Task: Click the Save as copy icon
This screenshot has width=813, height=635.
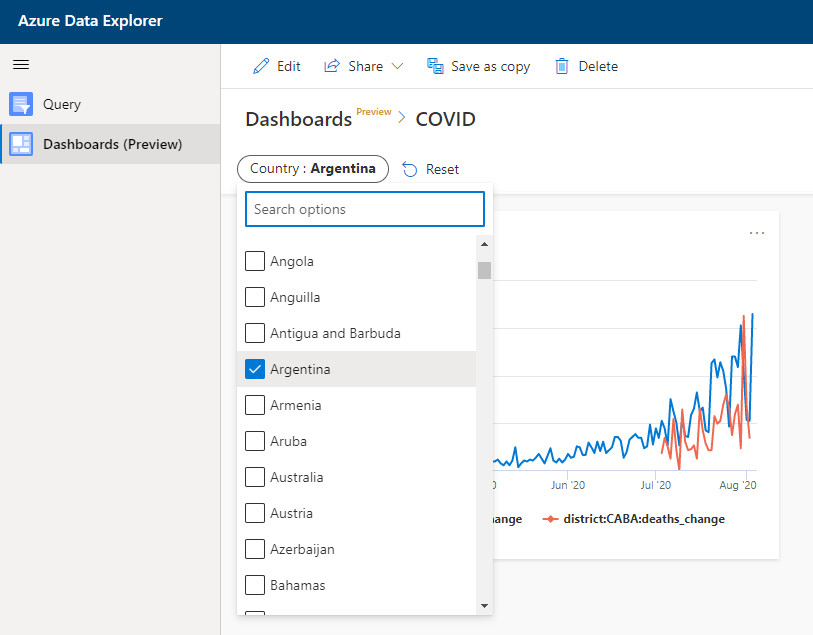Action: point(435,66)
